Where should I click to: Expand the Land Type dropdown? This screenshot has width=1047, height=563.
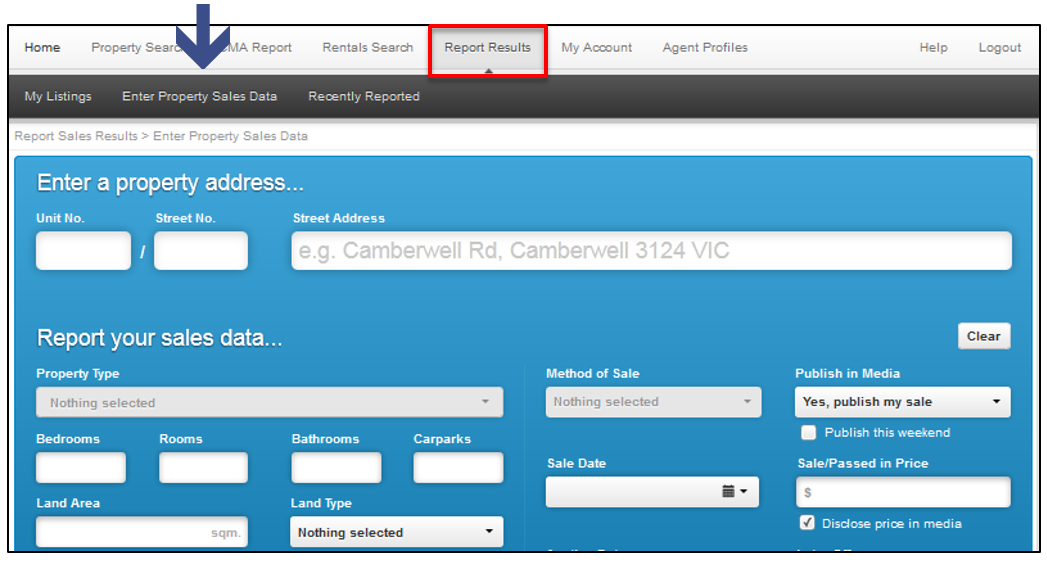pos(396,532)
